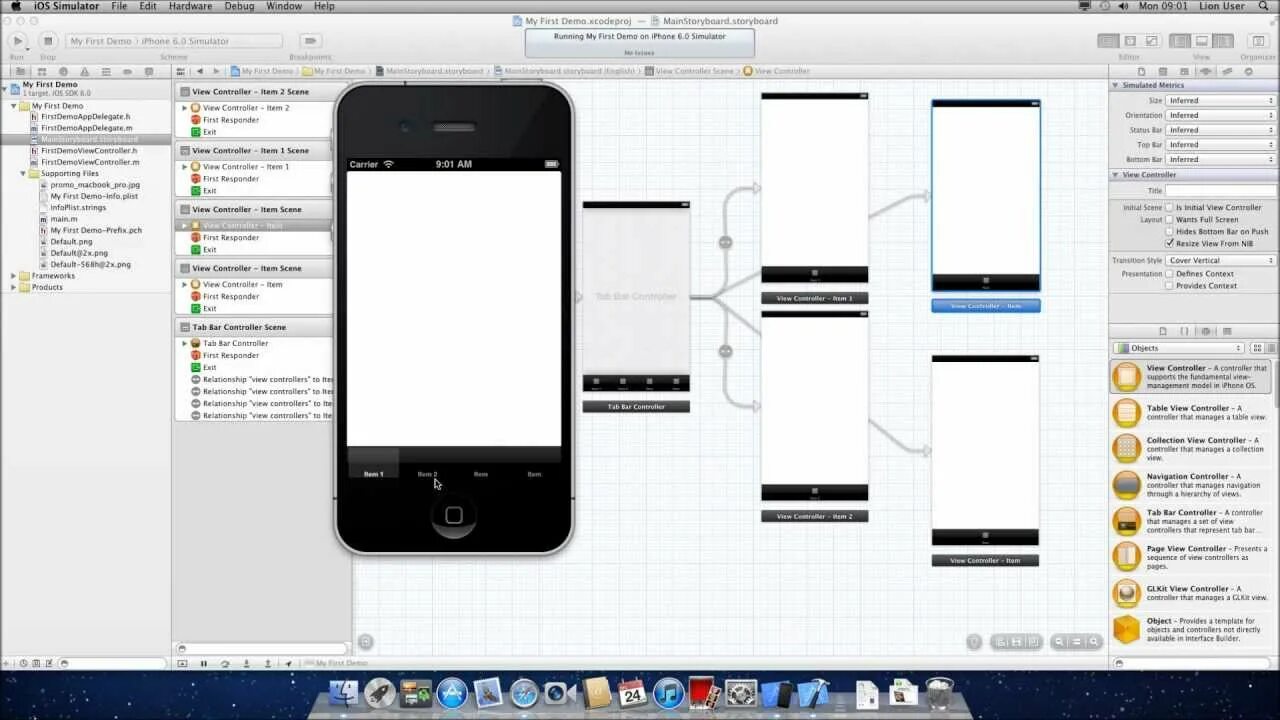Check Defines Context
Screen dimensions: 1280x720
pos(1169,273)
